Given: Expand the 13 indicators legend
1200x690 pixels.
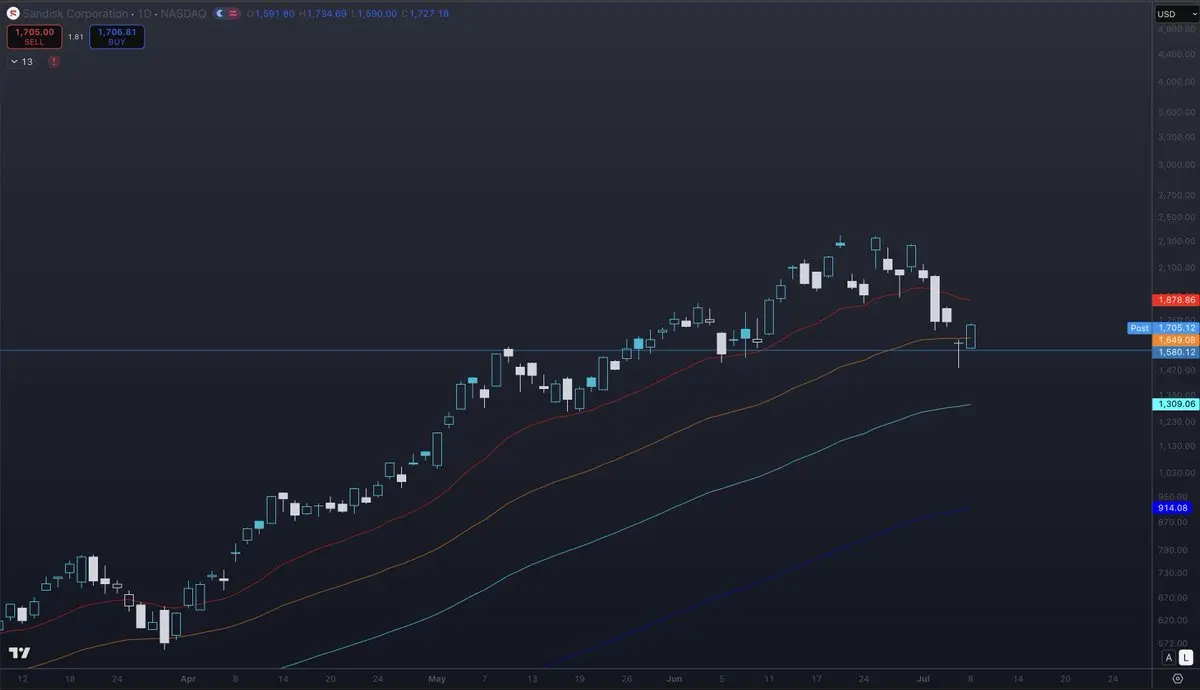Looking at the screenshot, I should (x=22, y=62).
